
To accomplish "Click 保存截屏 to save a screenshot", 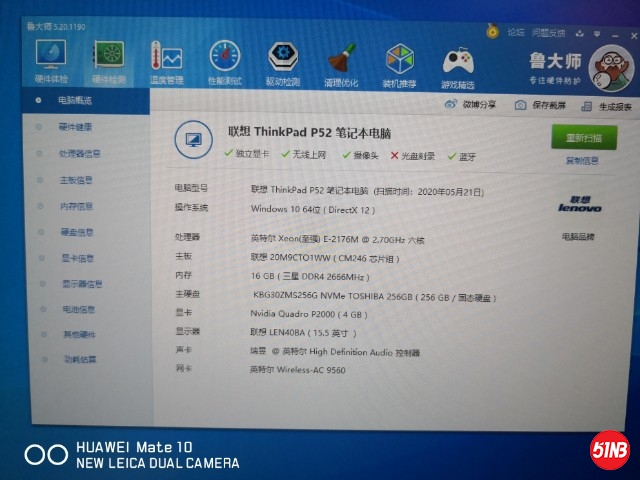I will [x=541, y=105].
